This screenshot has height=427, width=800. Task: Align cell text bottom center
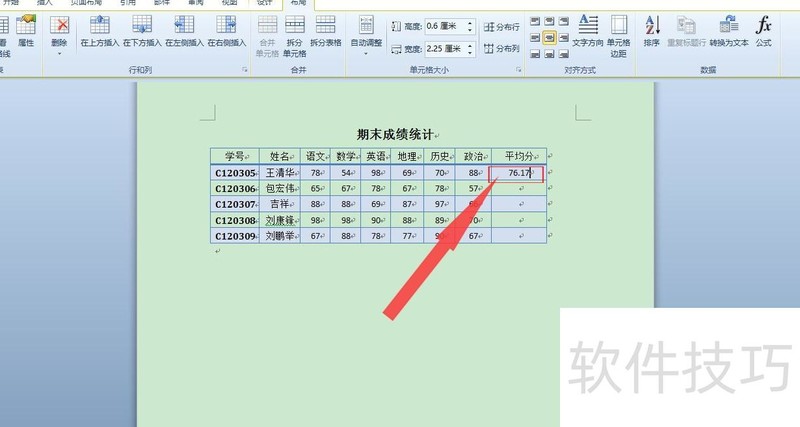(x=549, y=53)
